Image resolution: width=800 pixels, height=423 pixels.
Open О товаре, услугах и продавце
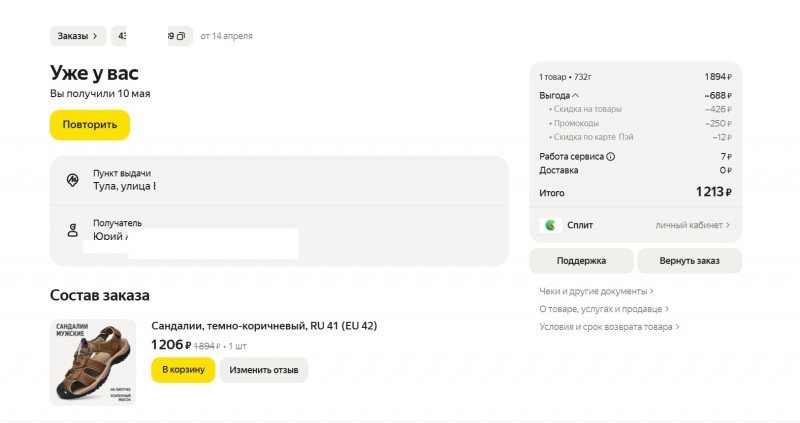[604, 309]
